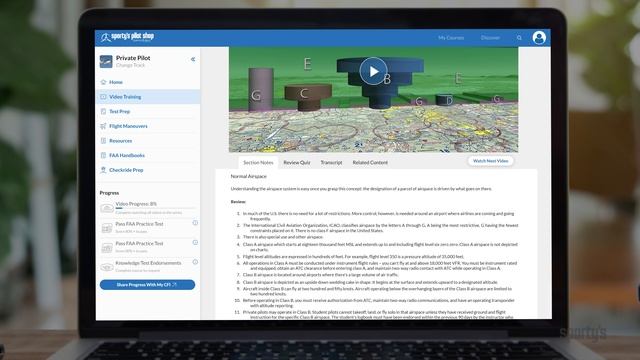Click the Private Pilot course thumbnail icon
The image size is (640, 360).
(106, 62)
